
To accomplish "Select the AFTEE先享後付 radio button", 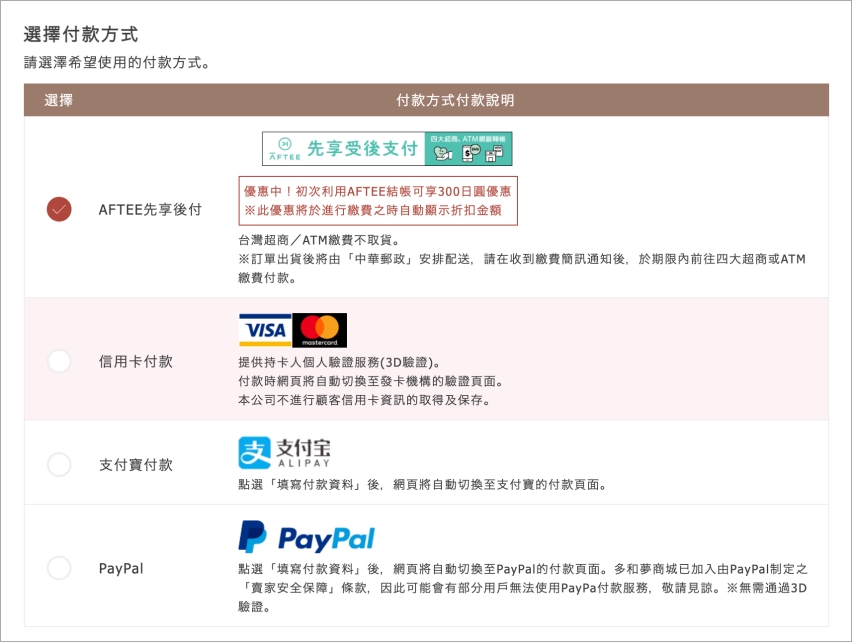I will tap(59, 209).
